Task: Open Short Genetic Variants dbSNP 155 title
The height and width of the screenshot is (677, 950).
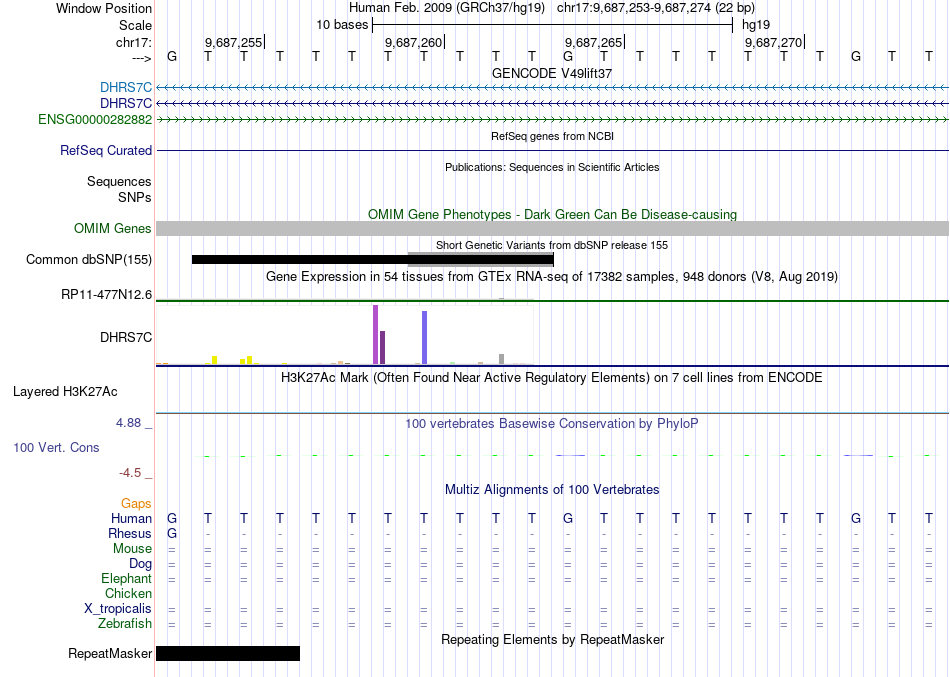Action: point(552,245)
